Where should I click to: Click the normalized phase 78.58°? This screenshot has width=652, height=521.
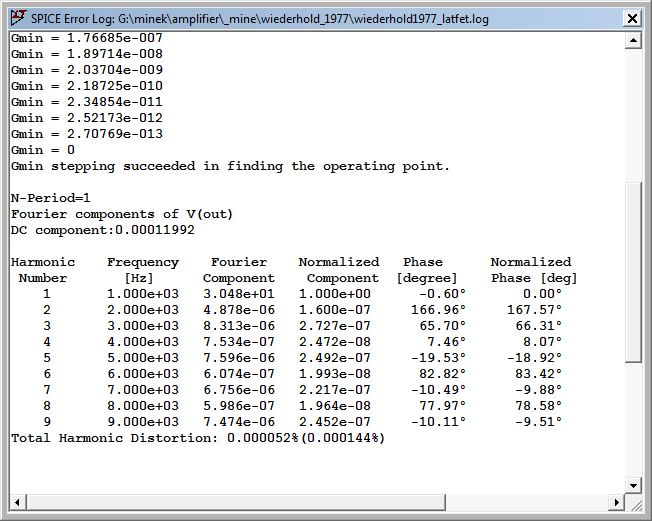tap(538, 406)
